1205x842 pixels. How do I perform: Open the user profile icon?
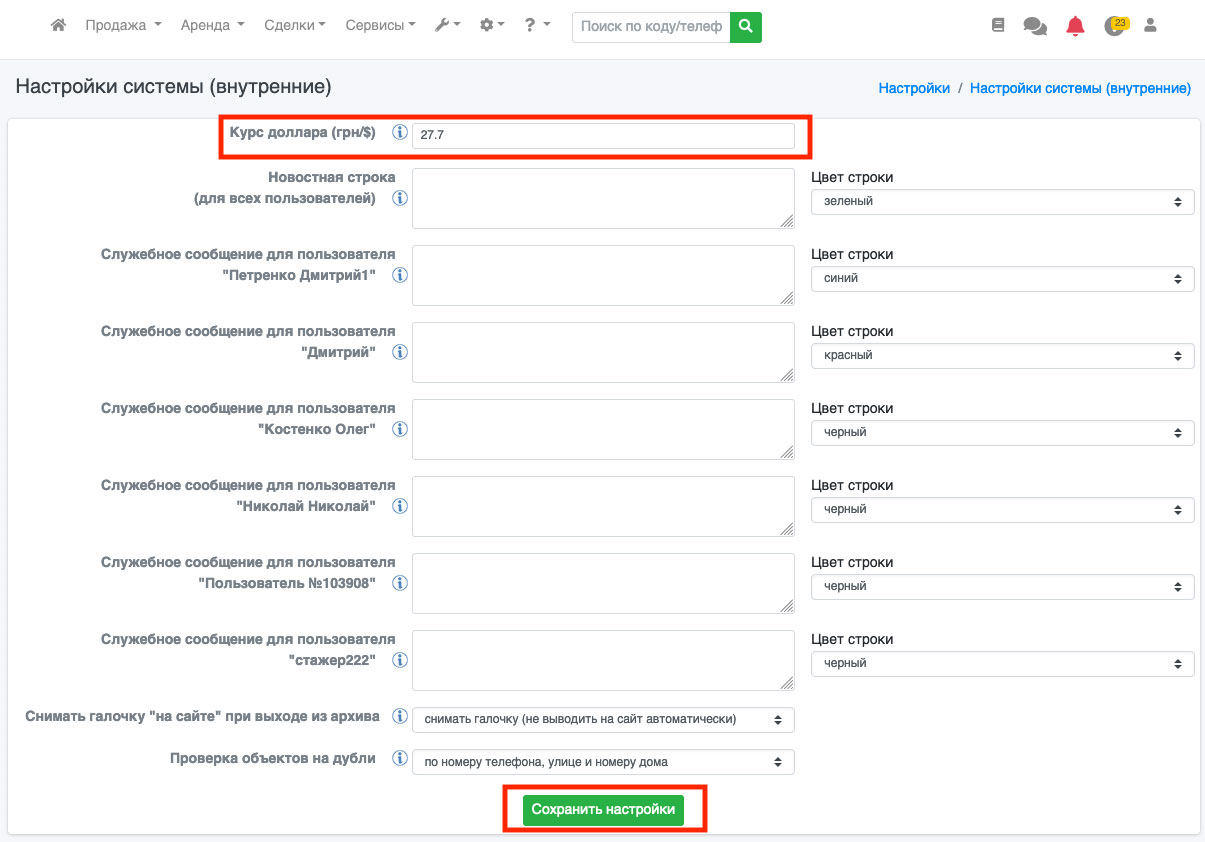[1150, 26]
